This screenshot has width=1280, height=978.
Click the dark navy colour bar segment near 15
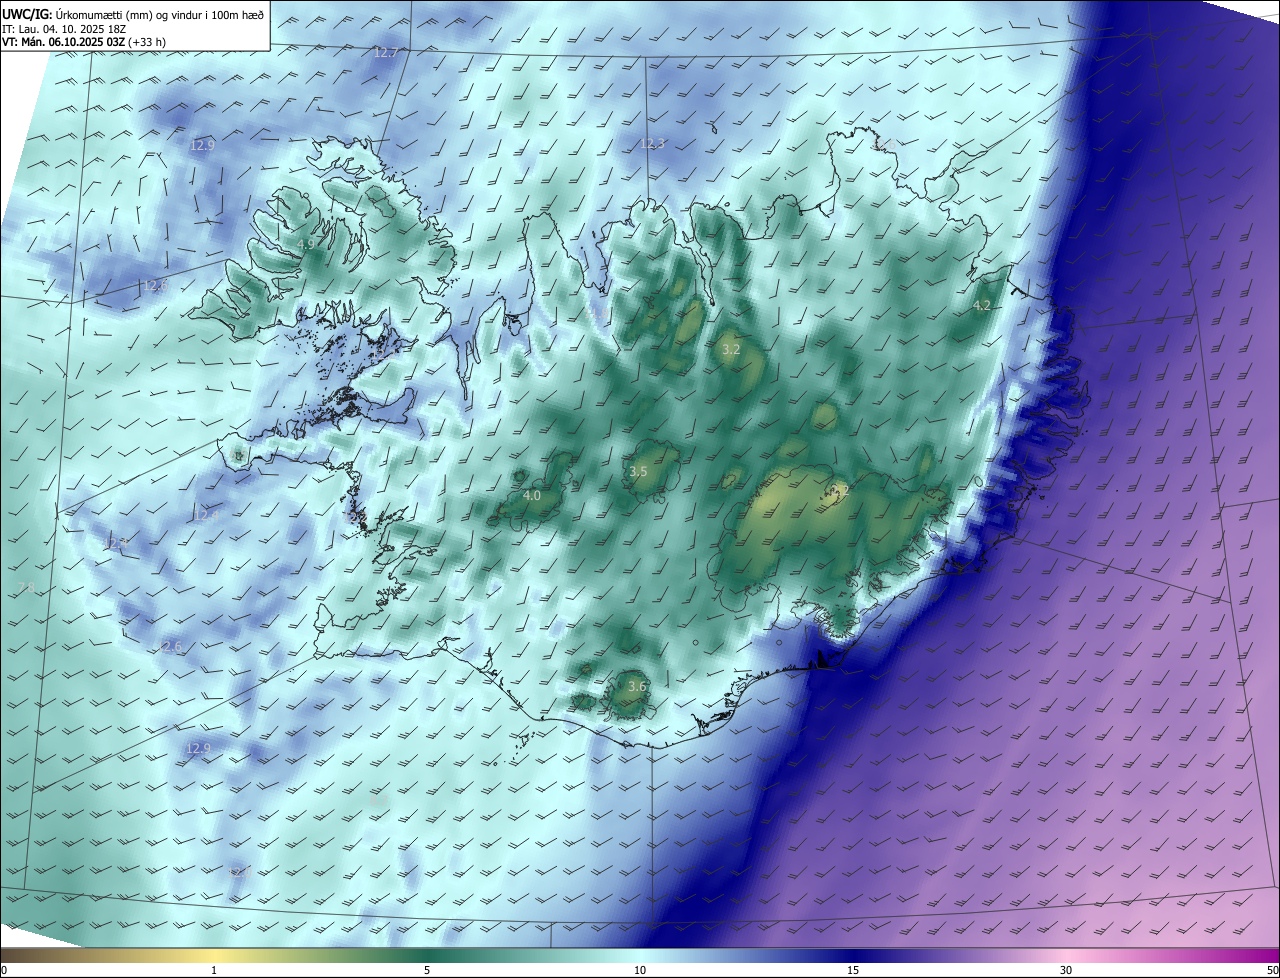(853, 955)
